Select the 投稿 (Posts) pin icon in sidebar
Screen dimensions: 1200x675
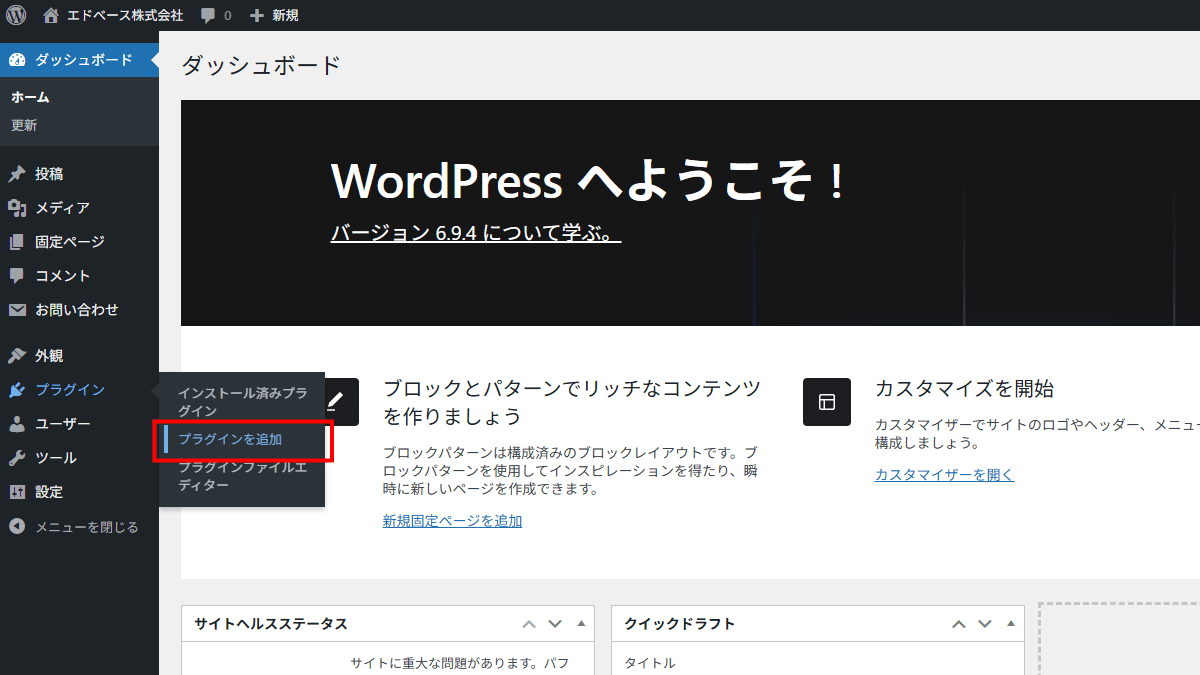pyautogui.click(x=16, y=173)
